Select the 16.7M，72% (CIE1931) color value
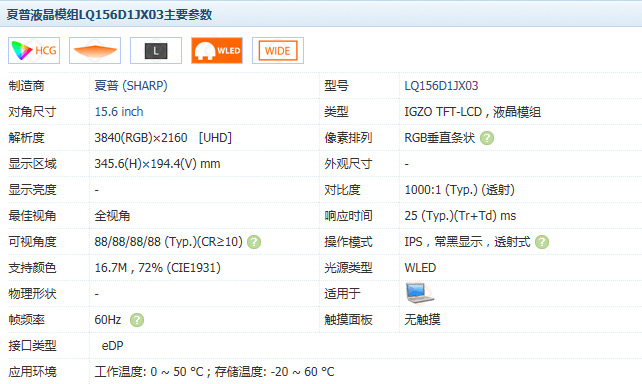This screenshot has height=384, width=642. (158, 268)
